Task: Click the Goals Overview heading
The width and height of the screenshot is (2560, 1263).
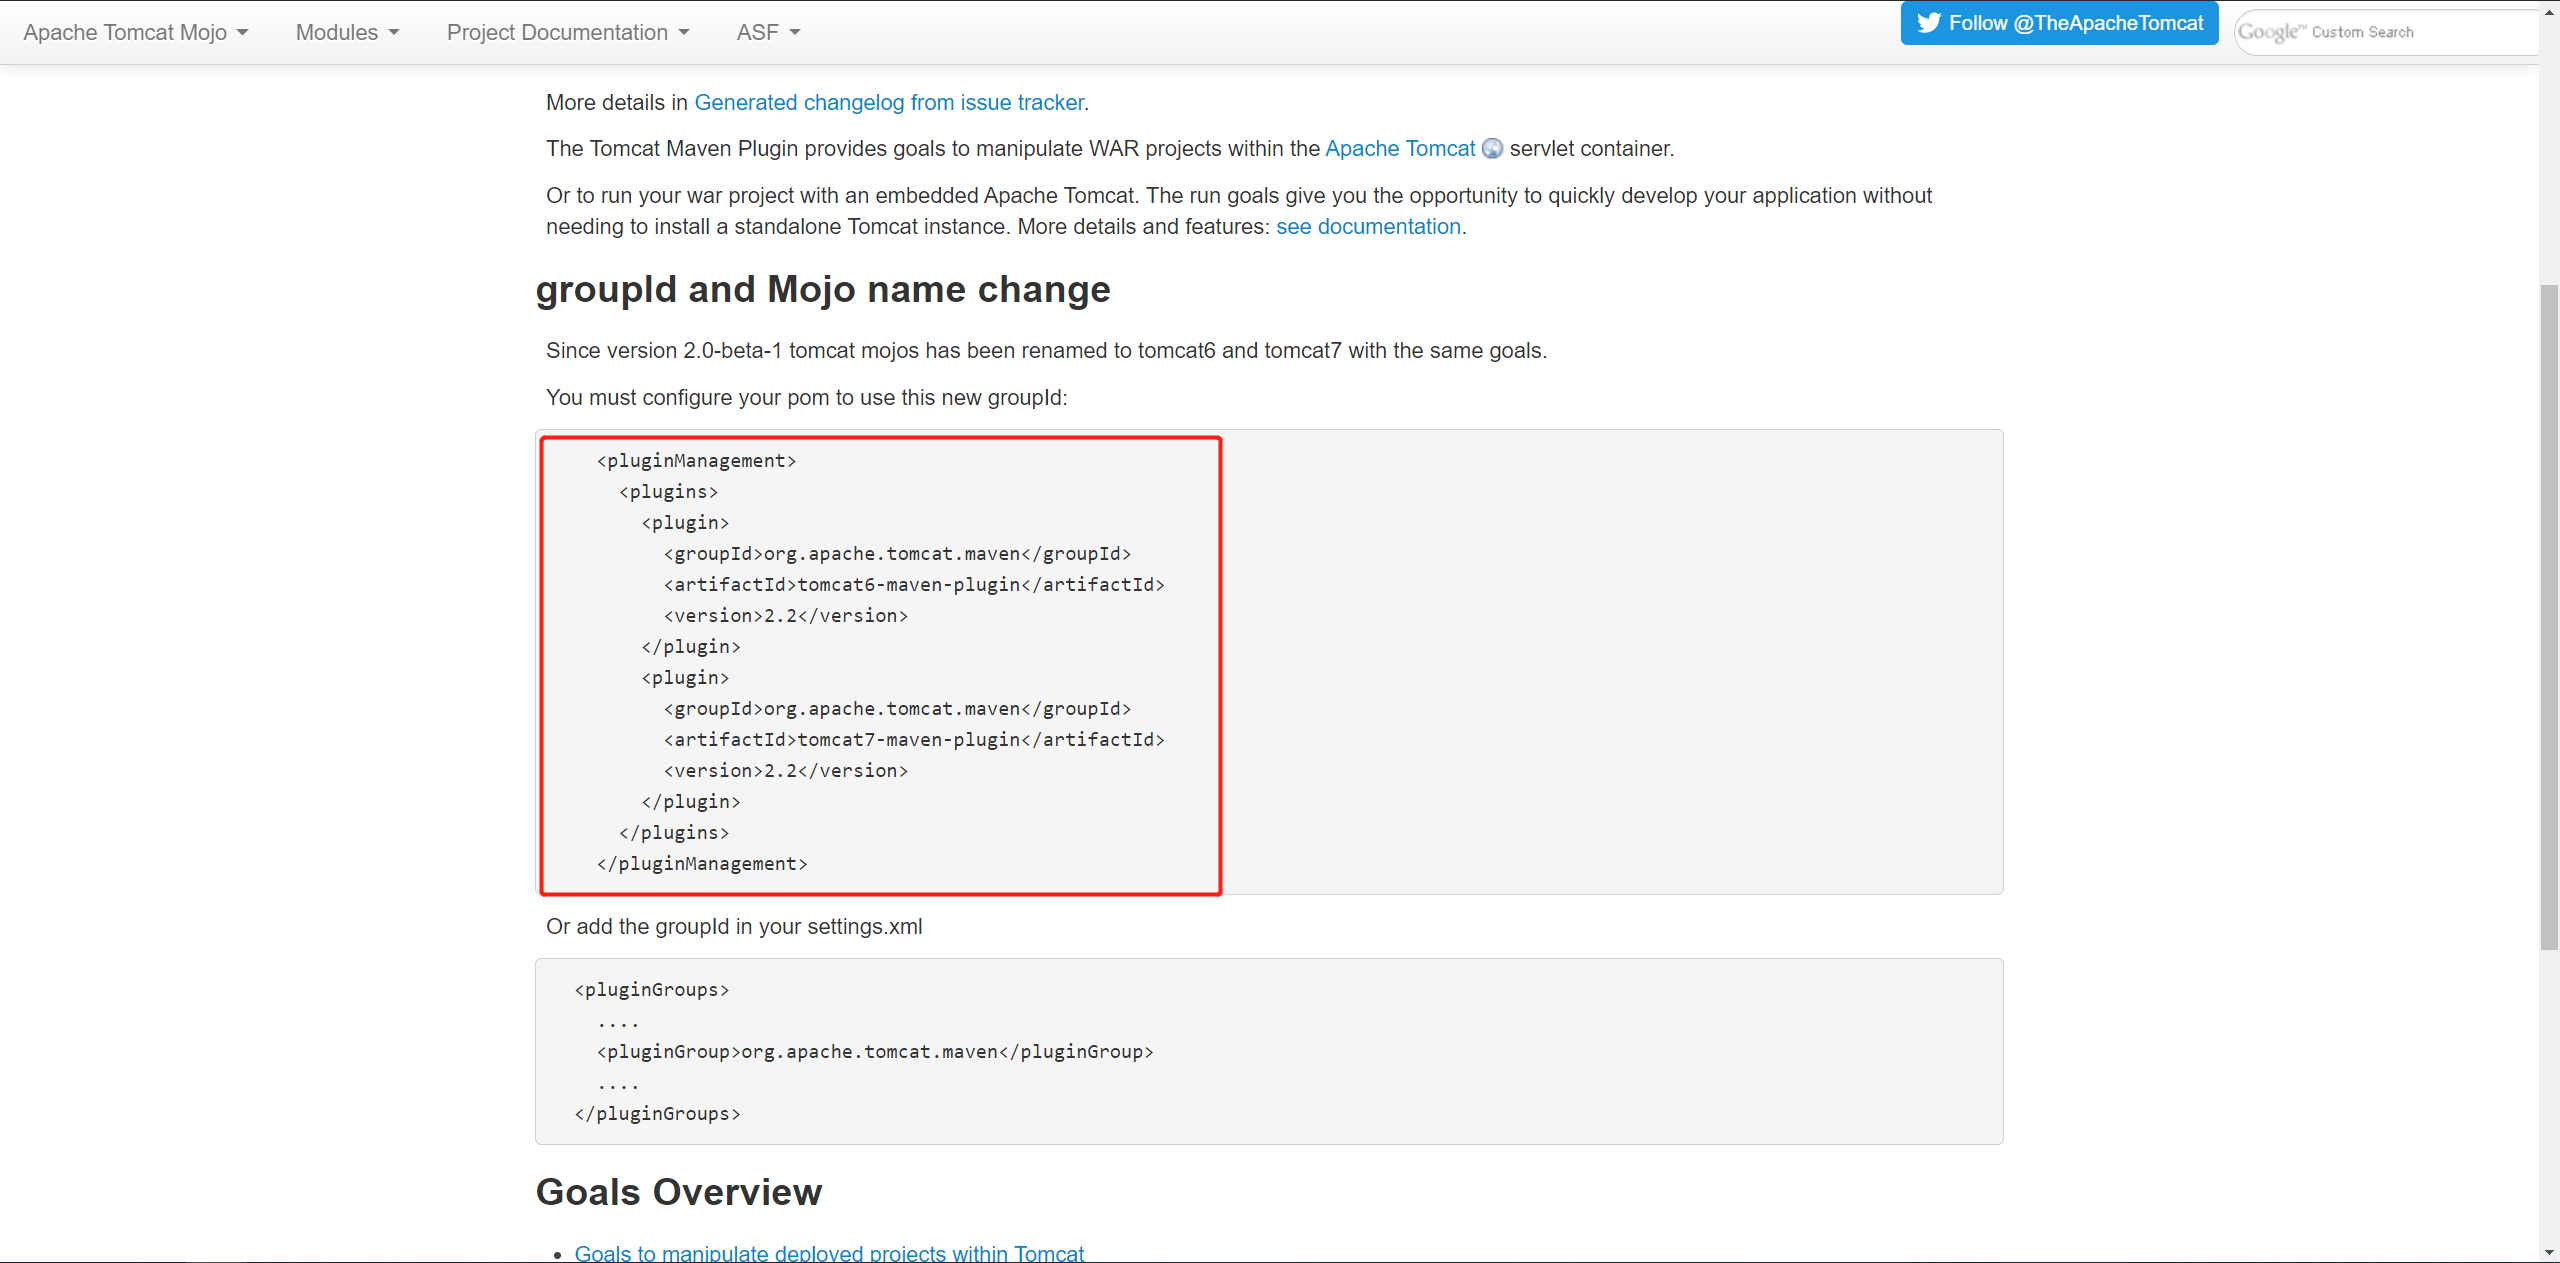Action: 678,1192
